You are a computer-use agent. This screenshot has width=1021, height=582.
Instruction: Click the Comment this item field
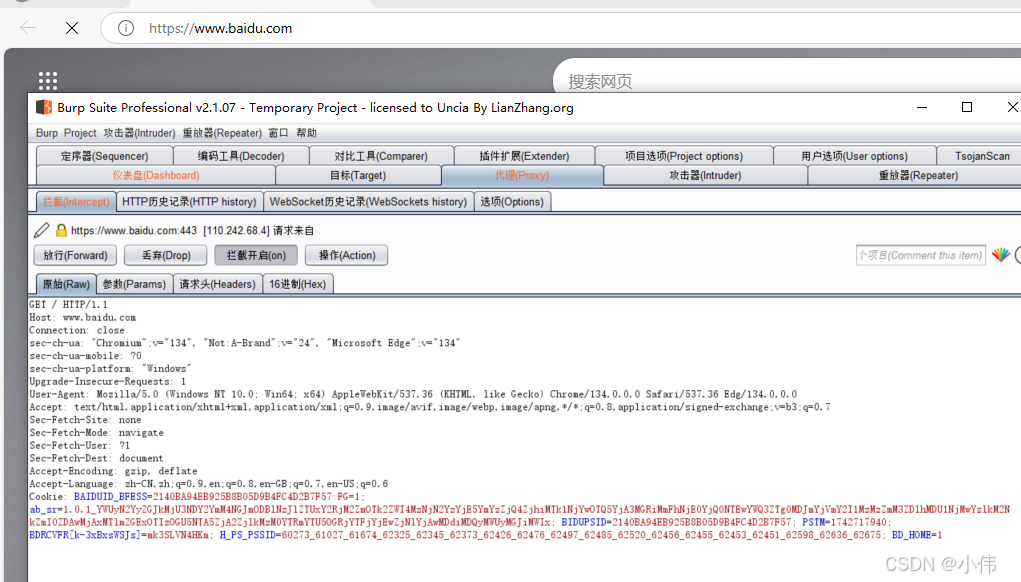(x=920, y=255)
